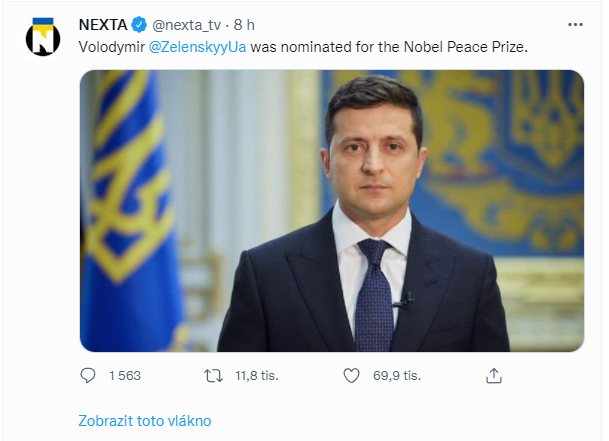Click the share upload icon
The width and height of the screenshot is (609, 441).
(x=492, y=376)
